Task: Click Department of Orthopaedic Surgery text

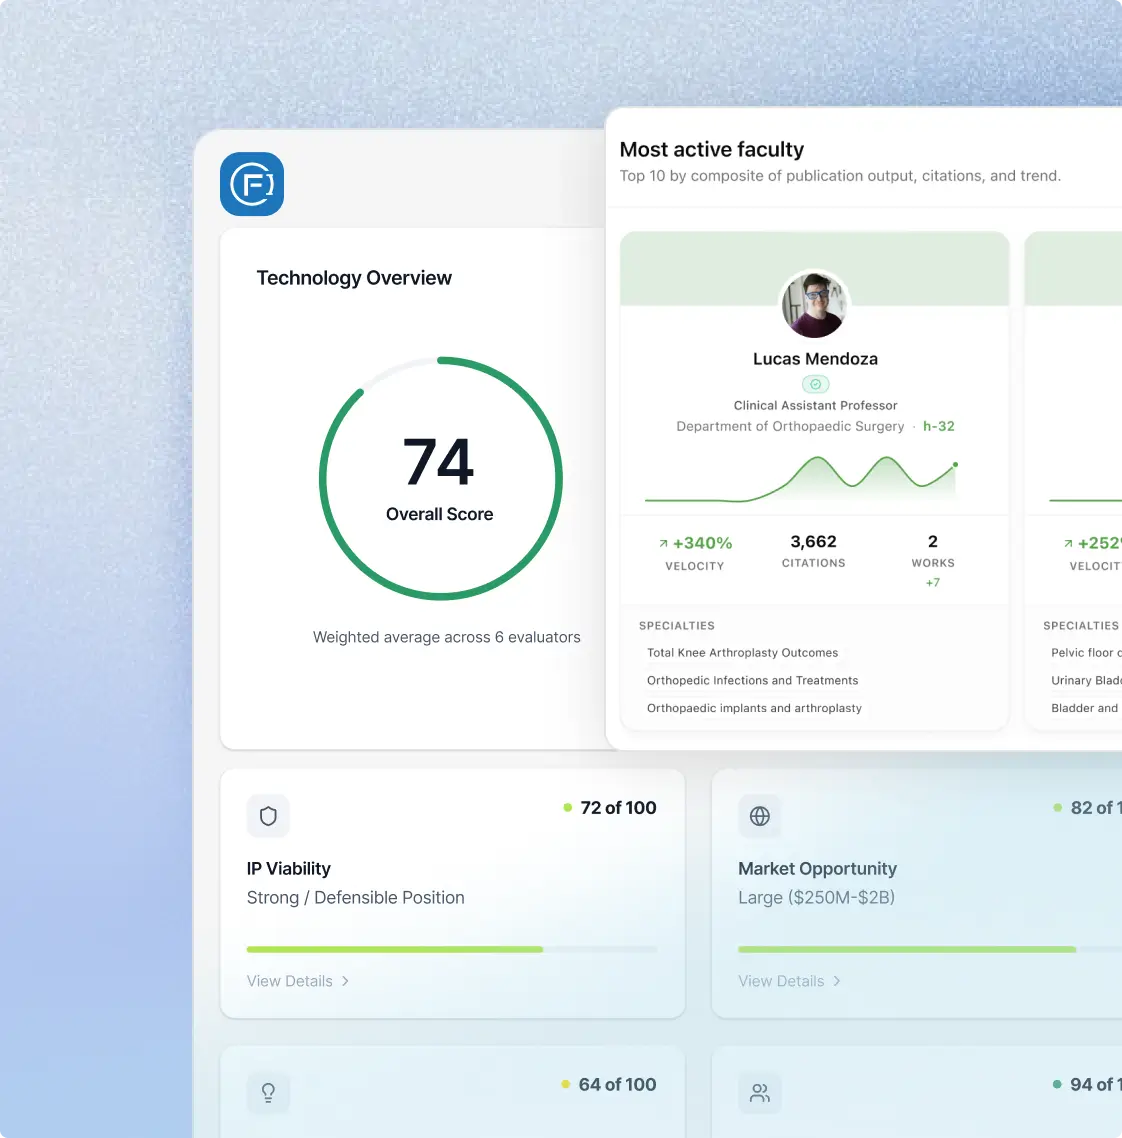Action: pyautogui.click(x=790, y=426)
